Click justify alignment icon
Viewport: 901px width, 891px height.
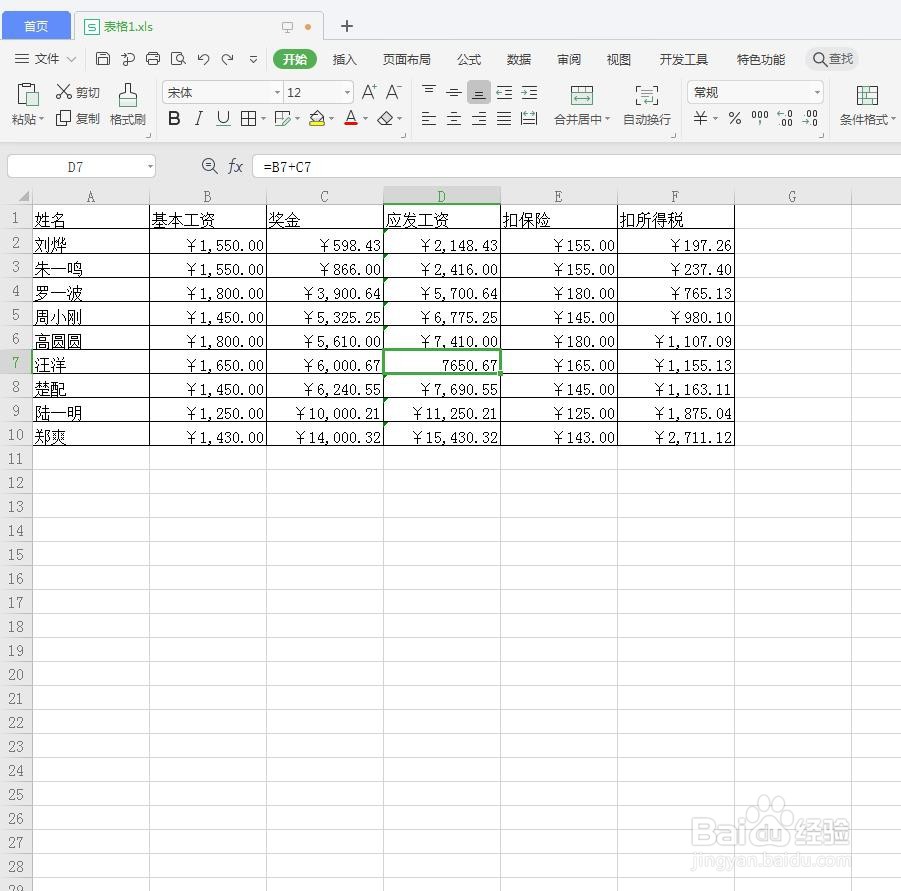click(504, 118)
